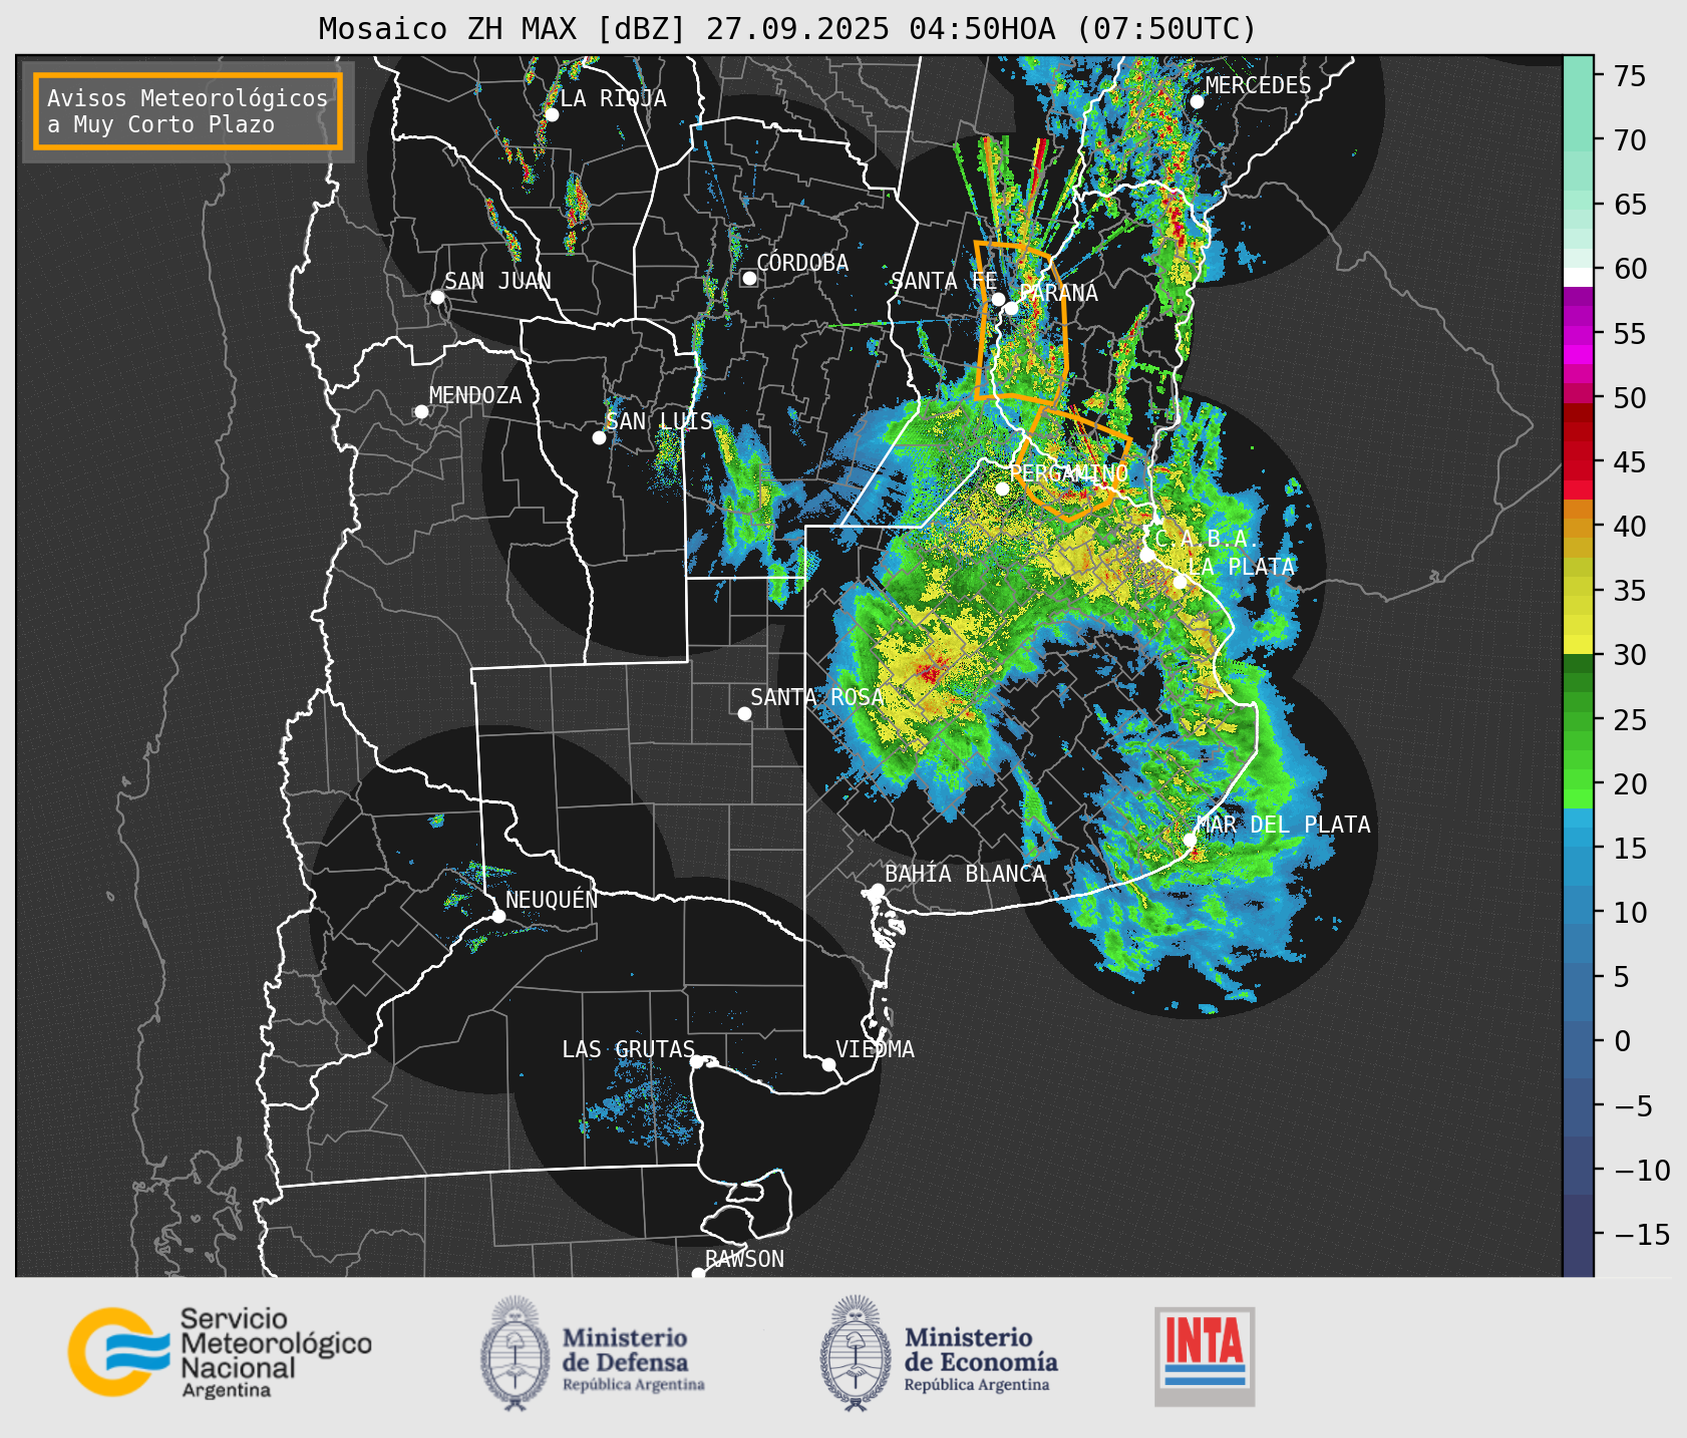Click the RAWSON city marker dot
Viewport: 1687px width, 1438px height.
(x=698, y=1273)
